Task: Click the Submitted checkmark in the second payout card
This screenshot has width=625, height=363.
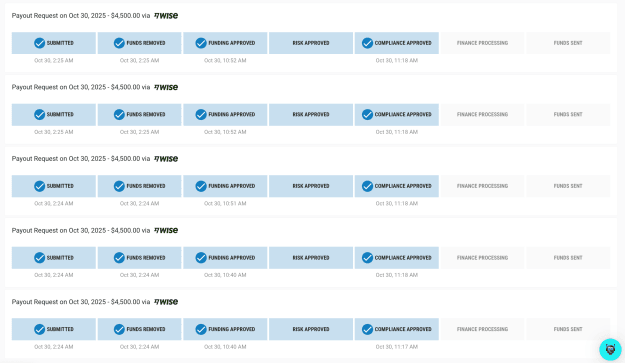Action: point(39,115)
